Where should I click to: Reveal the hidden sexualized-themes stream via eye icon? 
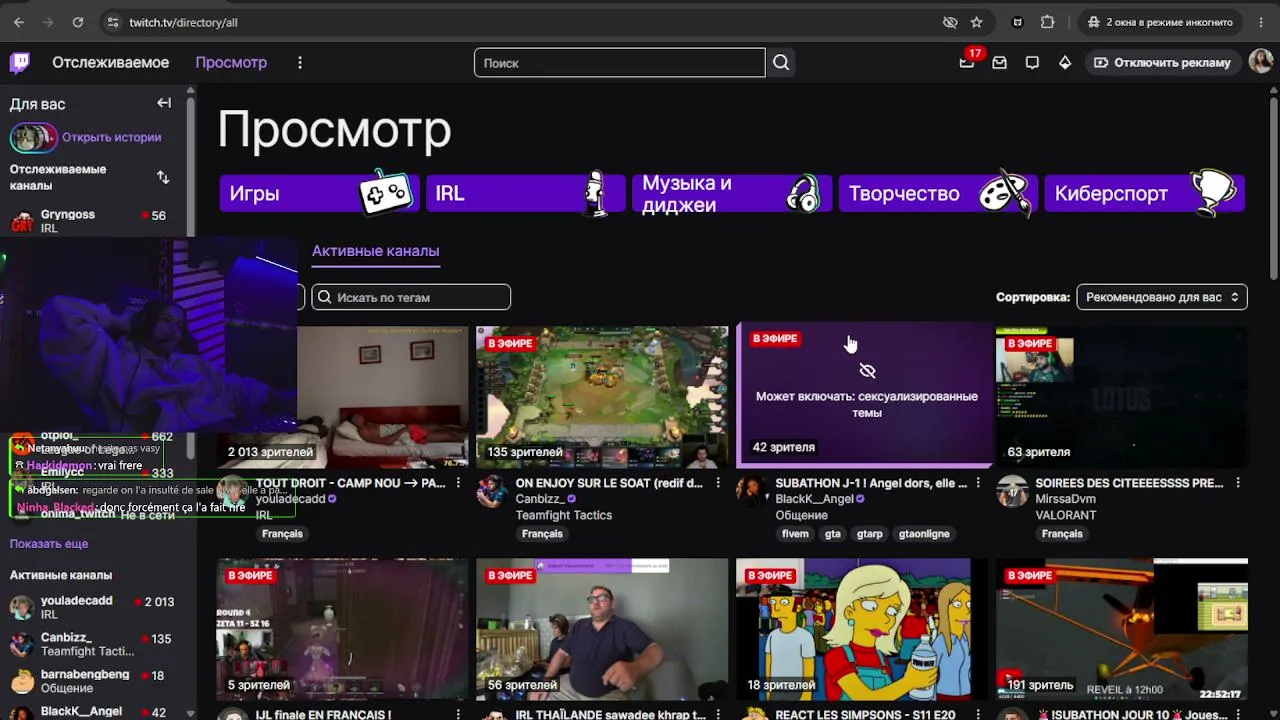(867, 371)
